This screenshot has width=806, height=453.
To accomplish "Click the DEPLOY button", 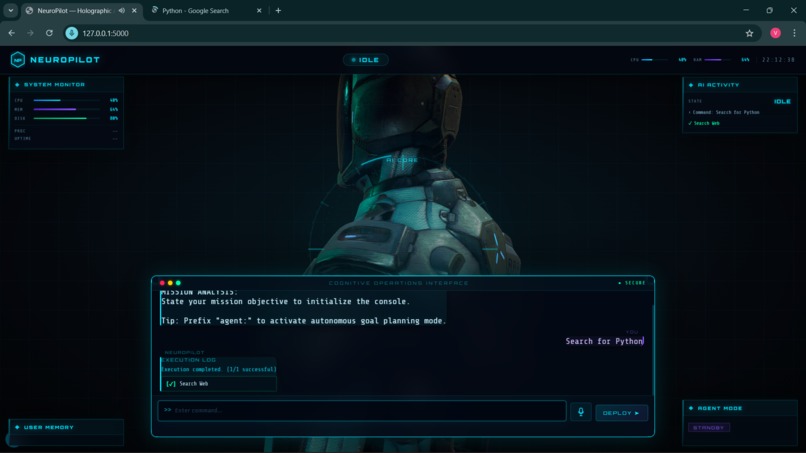I will click(621, 413).
